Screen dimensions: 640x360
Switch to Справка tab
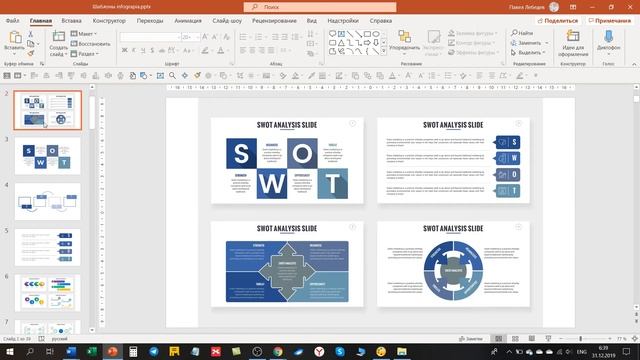tap(380, 20)
